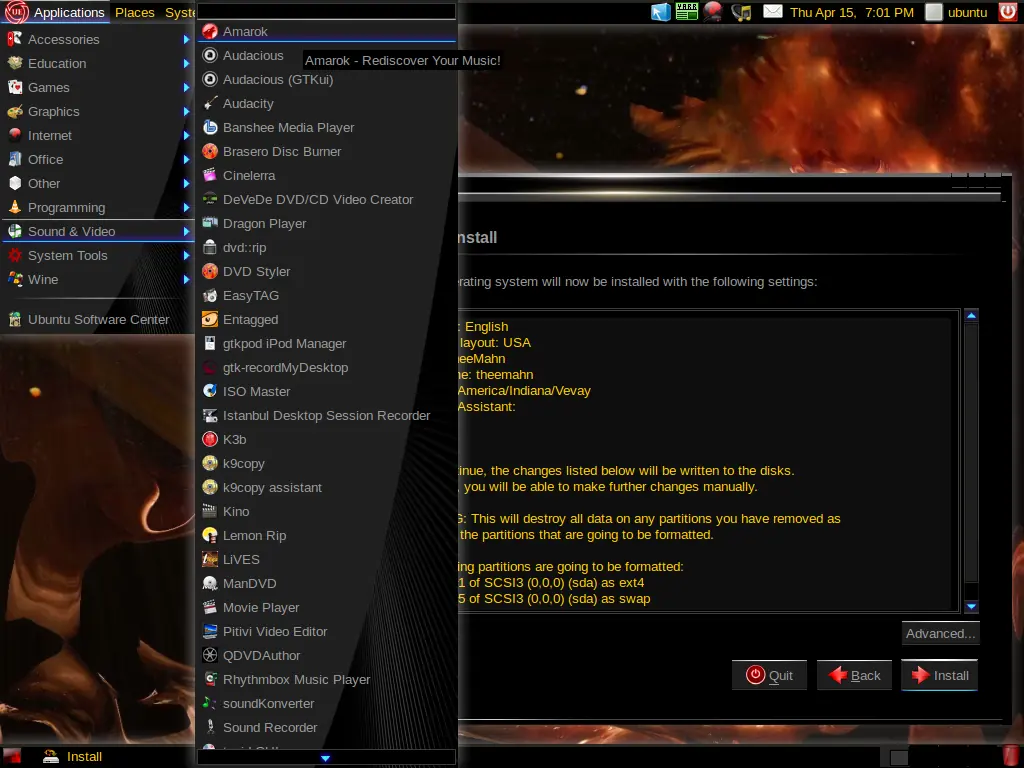Viewport: 1024px width, 768px height.
Task: Click Install to begin installation
Action: point(938,675)
